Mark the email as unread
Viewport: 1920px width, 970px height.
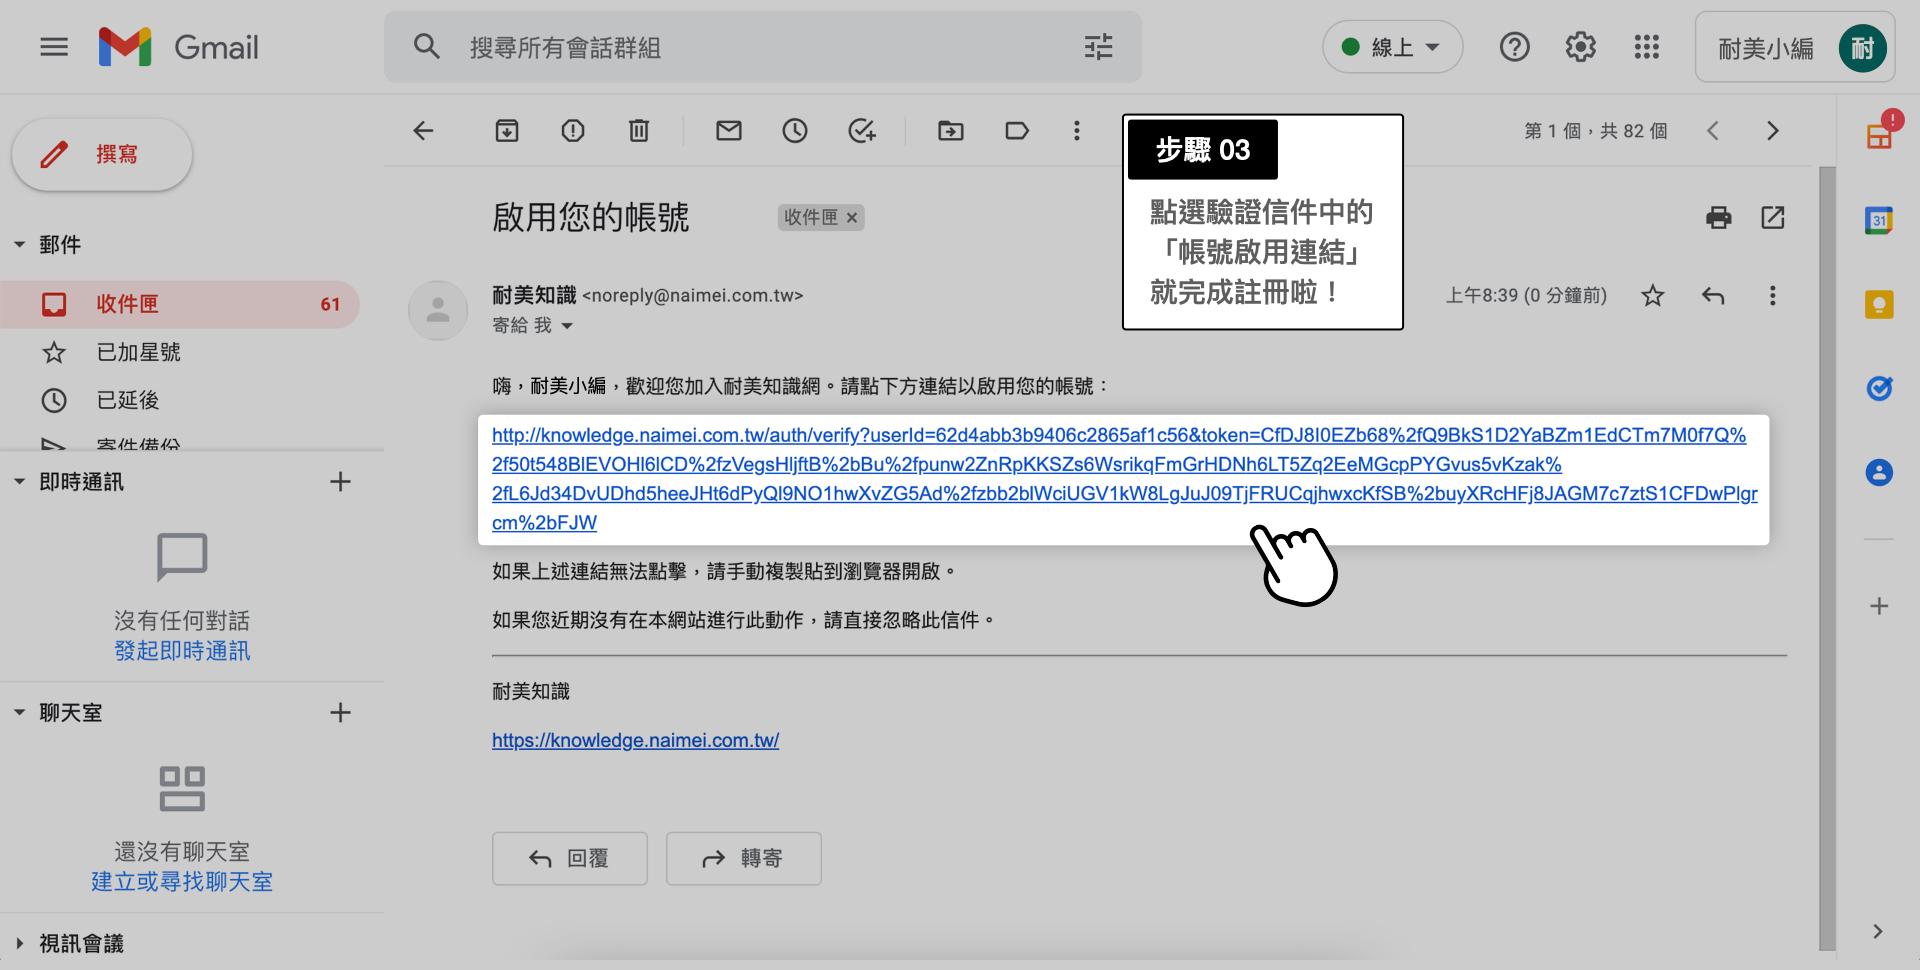729,131
